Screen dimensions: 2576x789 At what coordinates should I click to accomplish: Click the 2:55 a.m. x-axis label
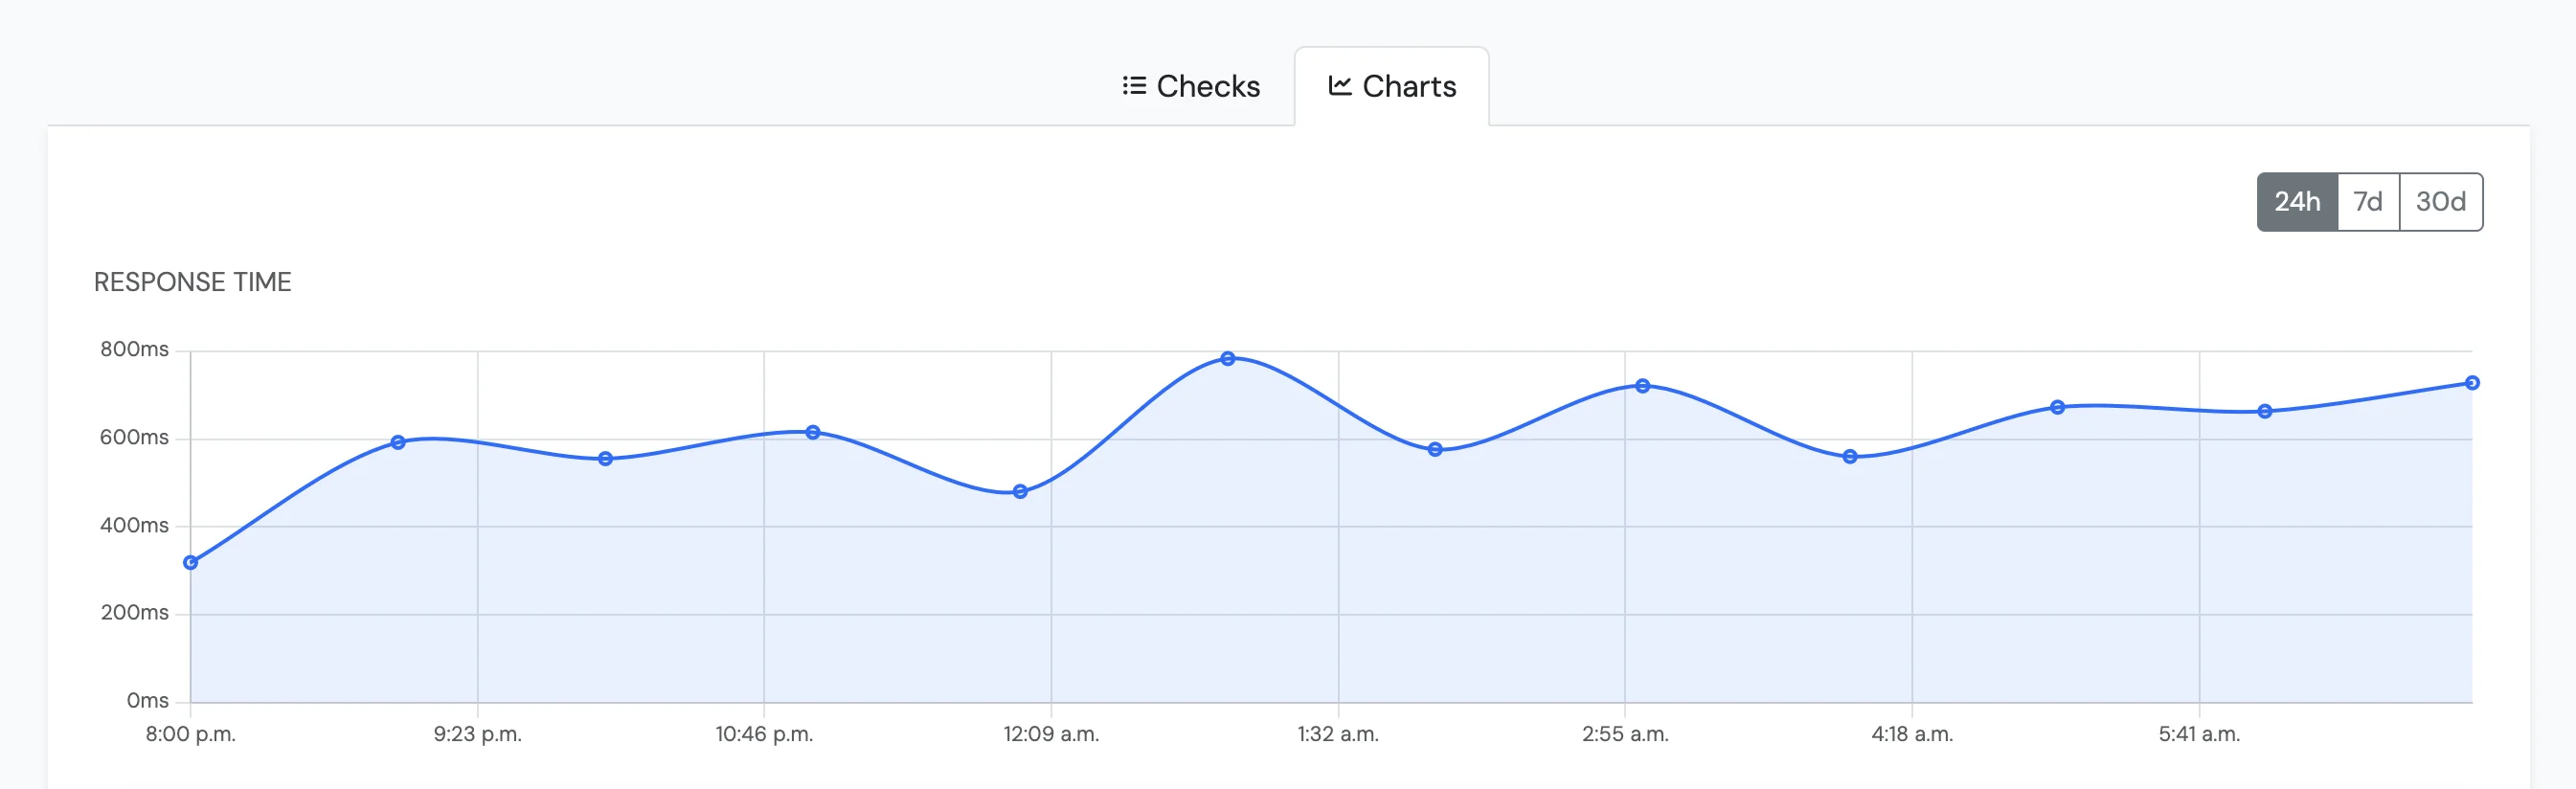(x=1625, y=734)
